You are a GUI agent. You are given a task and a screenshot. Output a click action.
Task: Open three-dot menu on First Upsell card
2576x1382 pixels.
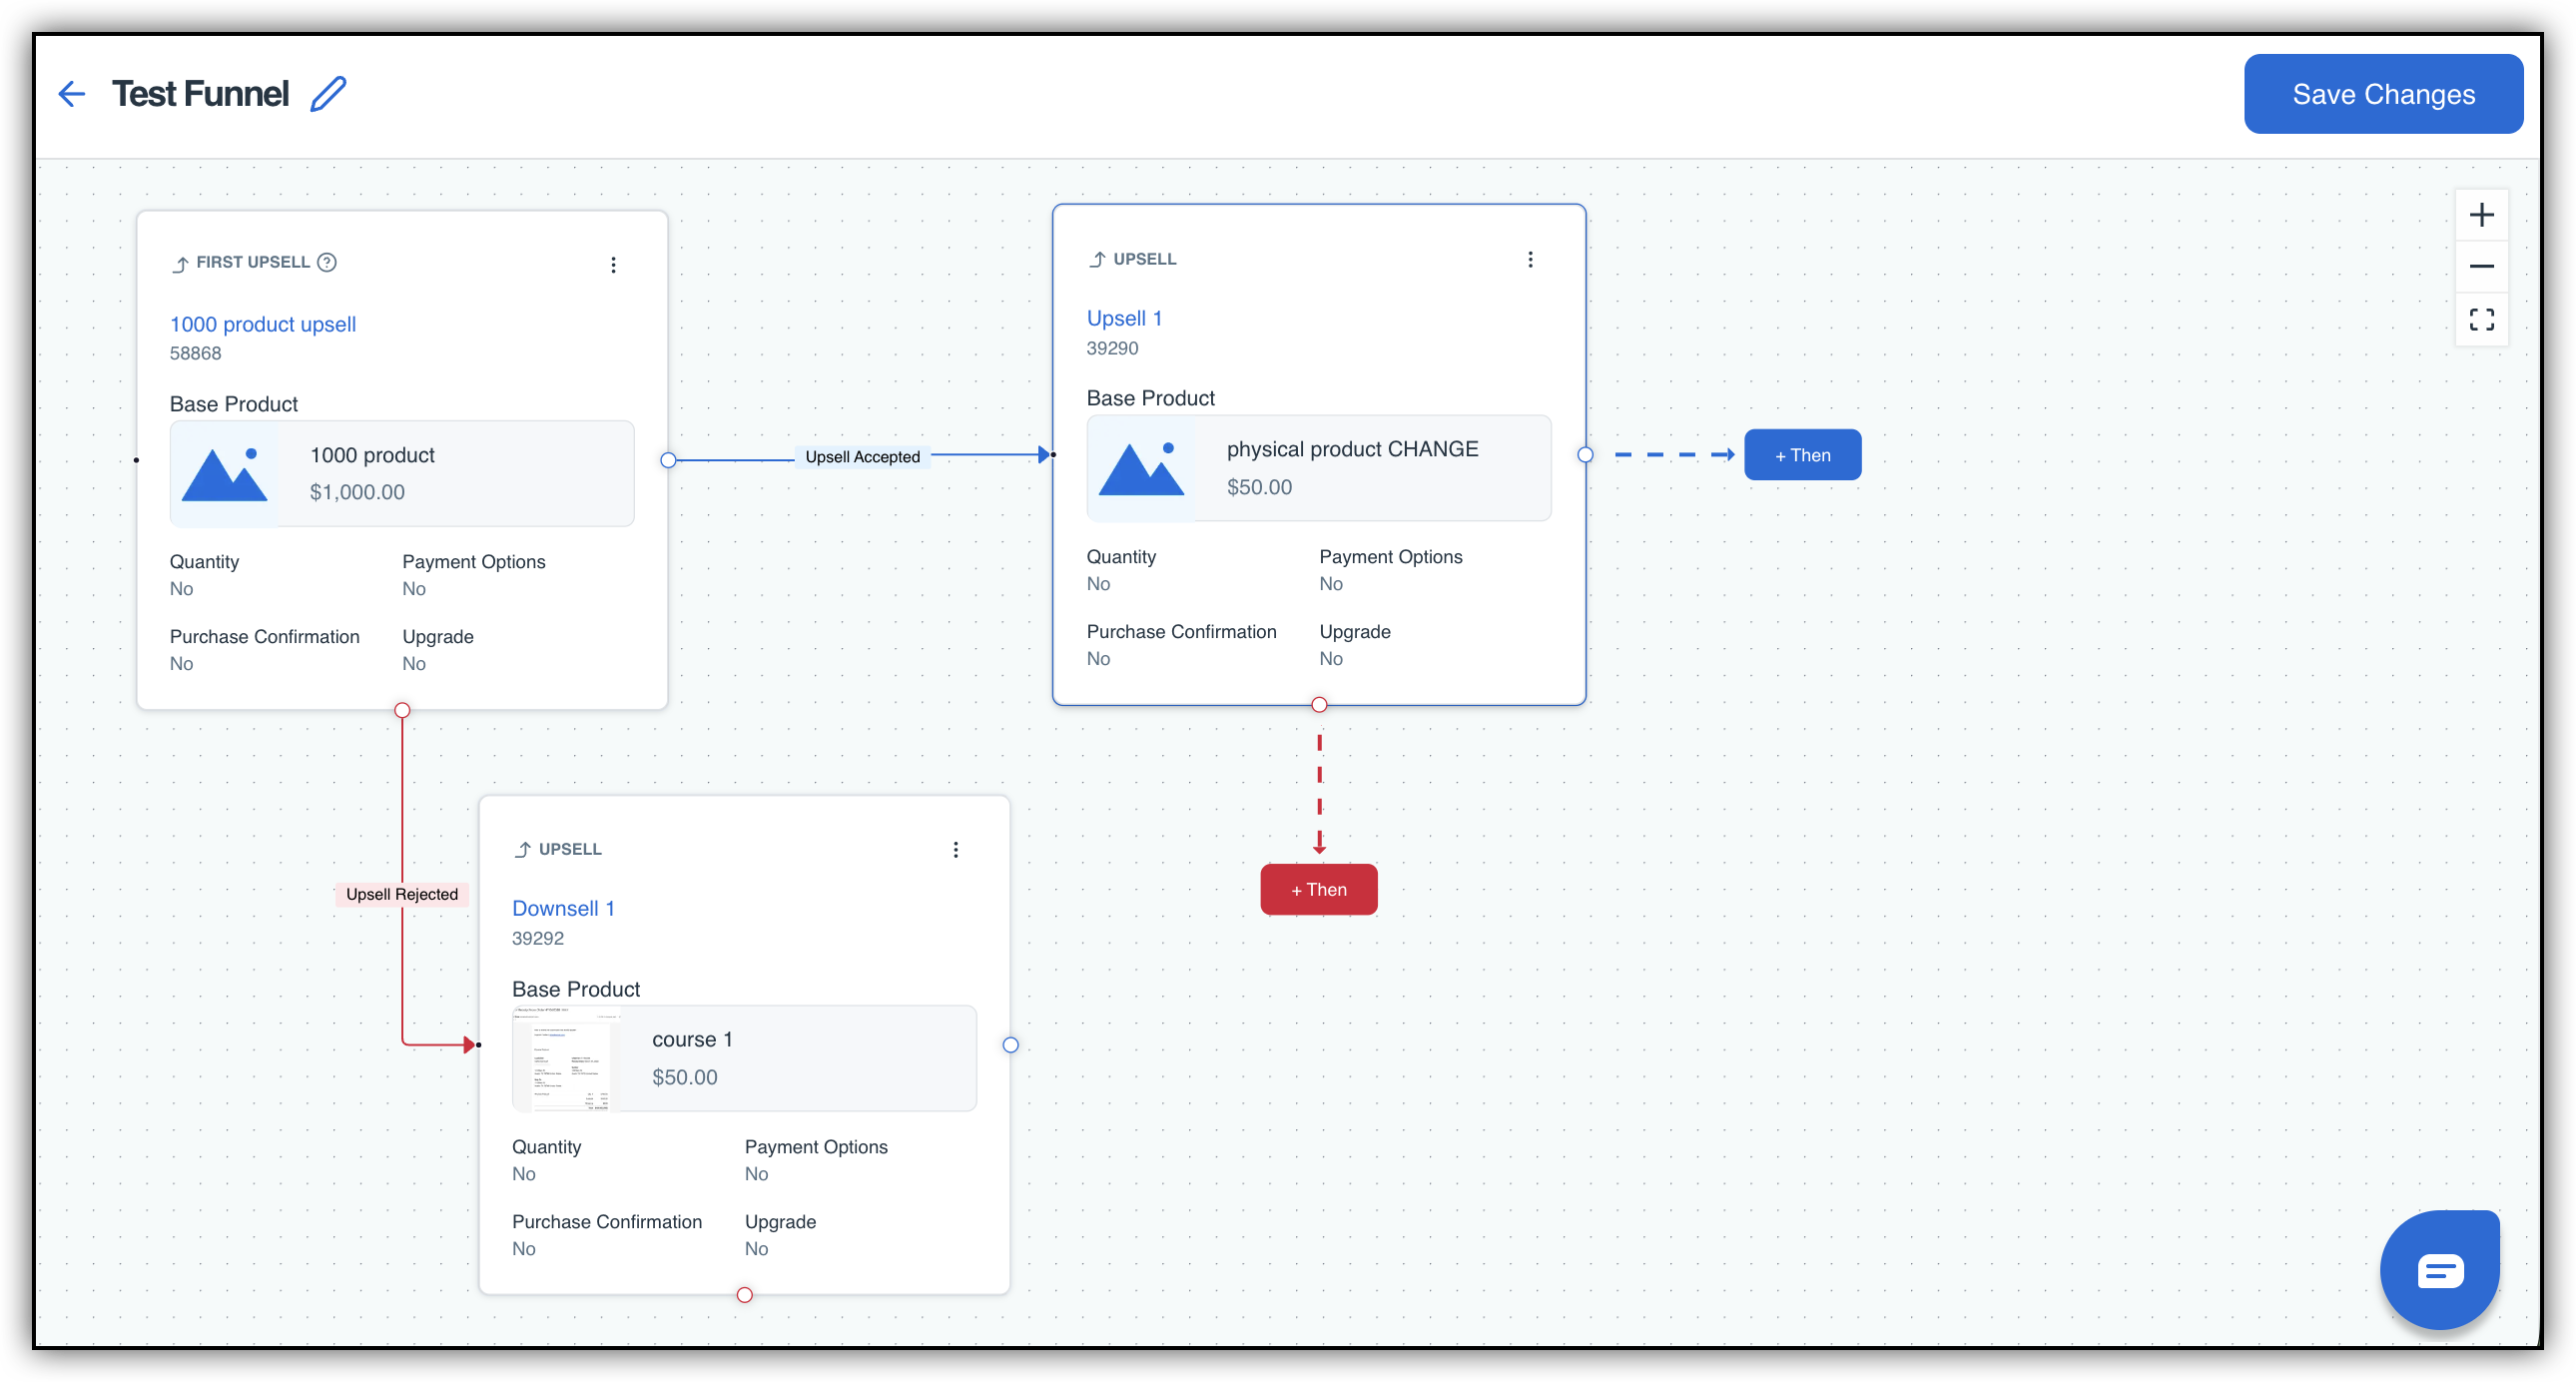point(614,264)
